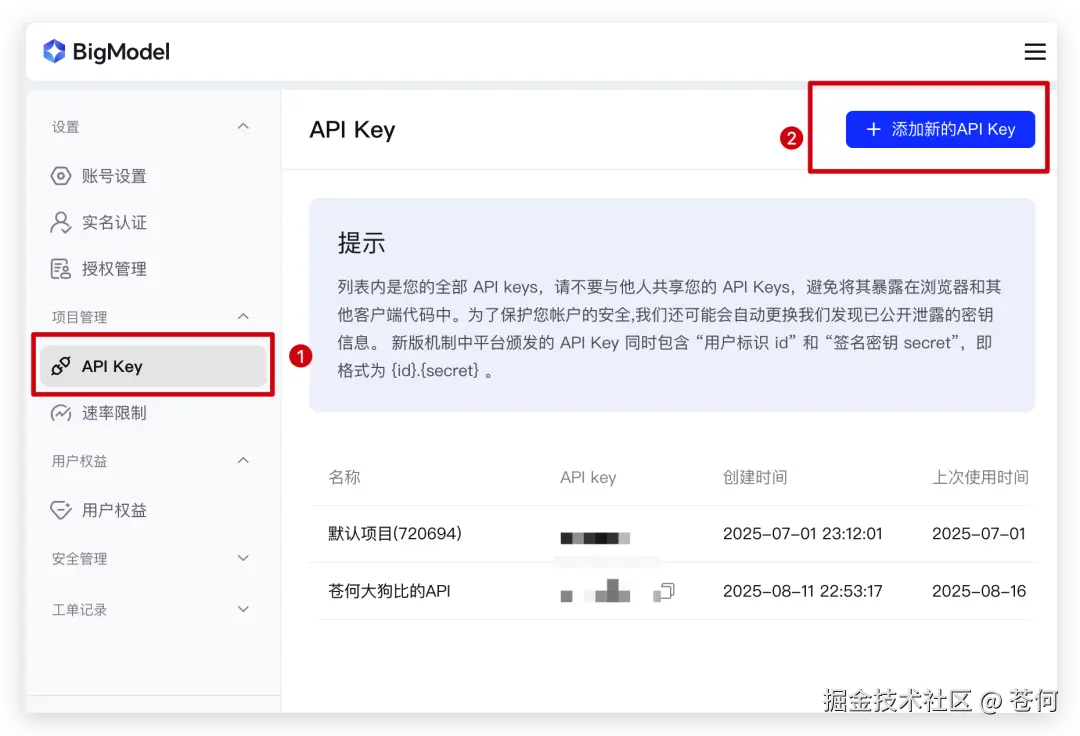This screenshot has height=736, width=1080.
Task: Expand the 工单记录 section
Action: pyautogui.click(x=243, y=609)
